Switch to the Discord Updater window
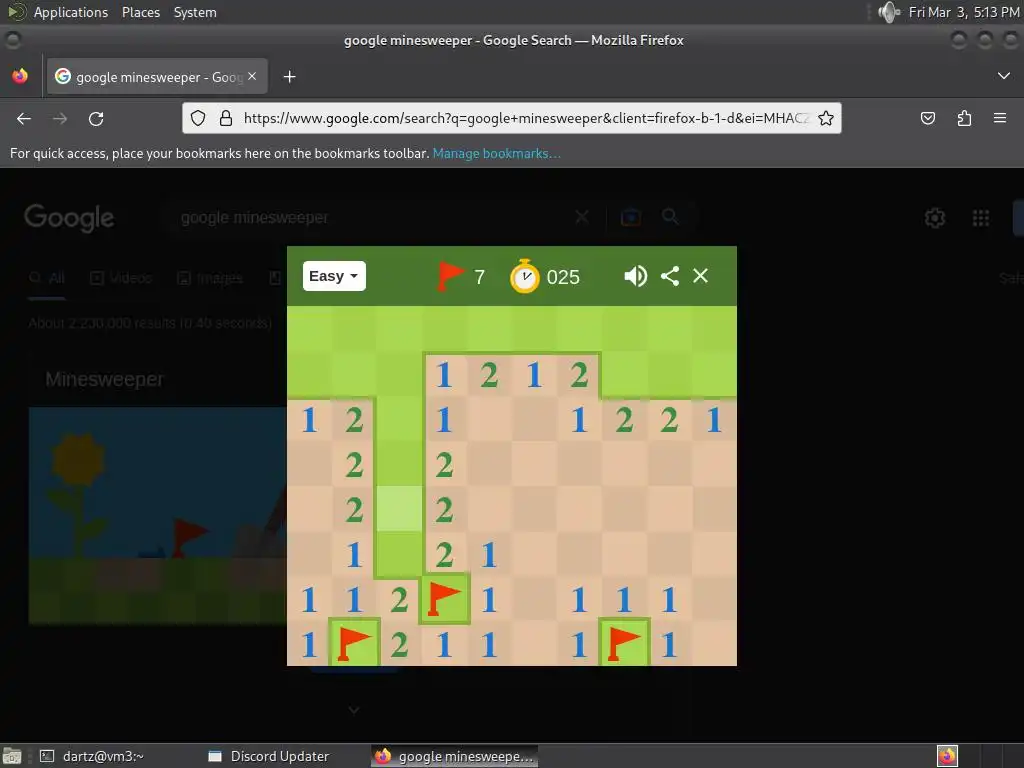The width and height of the screenshot is (1024, 768). (268, 756)
